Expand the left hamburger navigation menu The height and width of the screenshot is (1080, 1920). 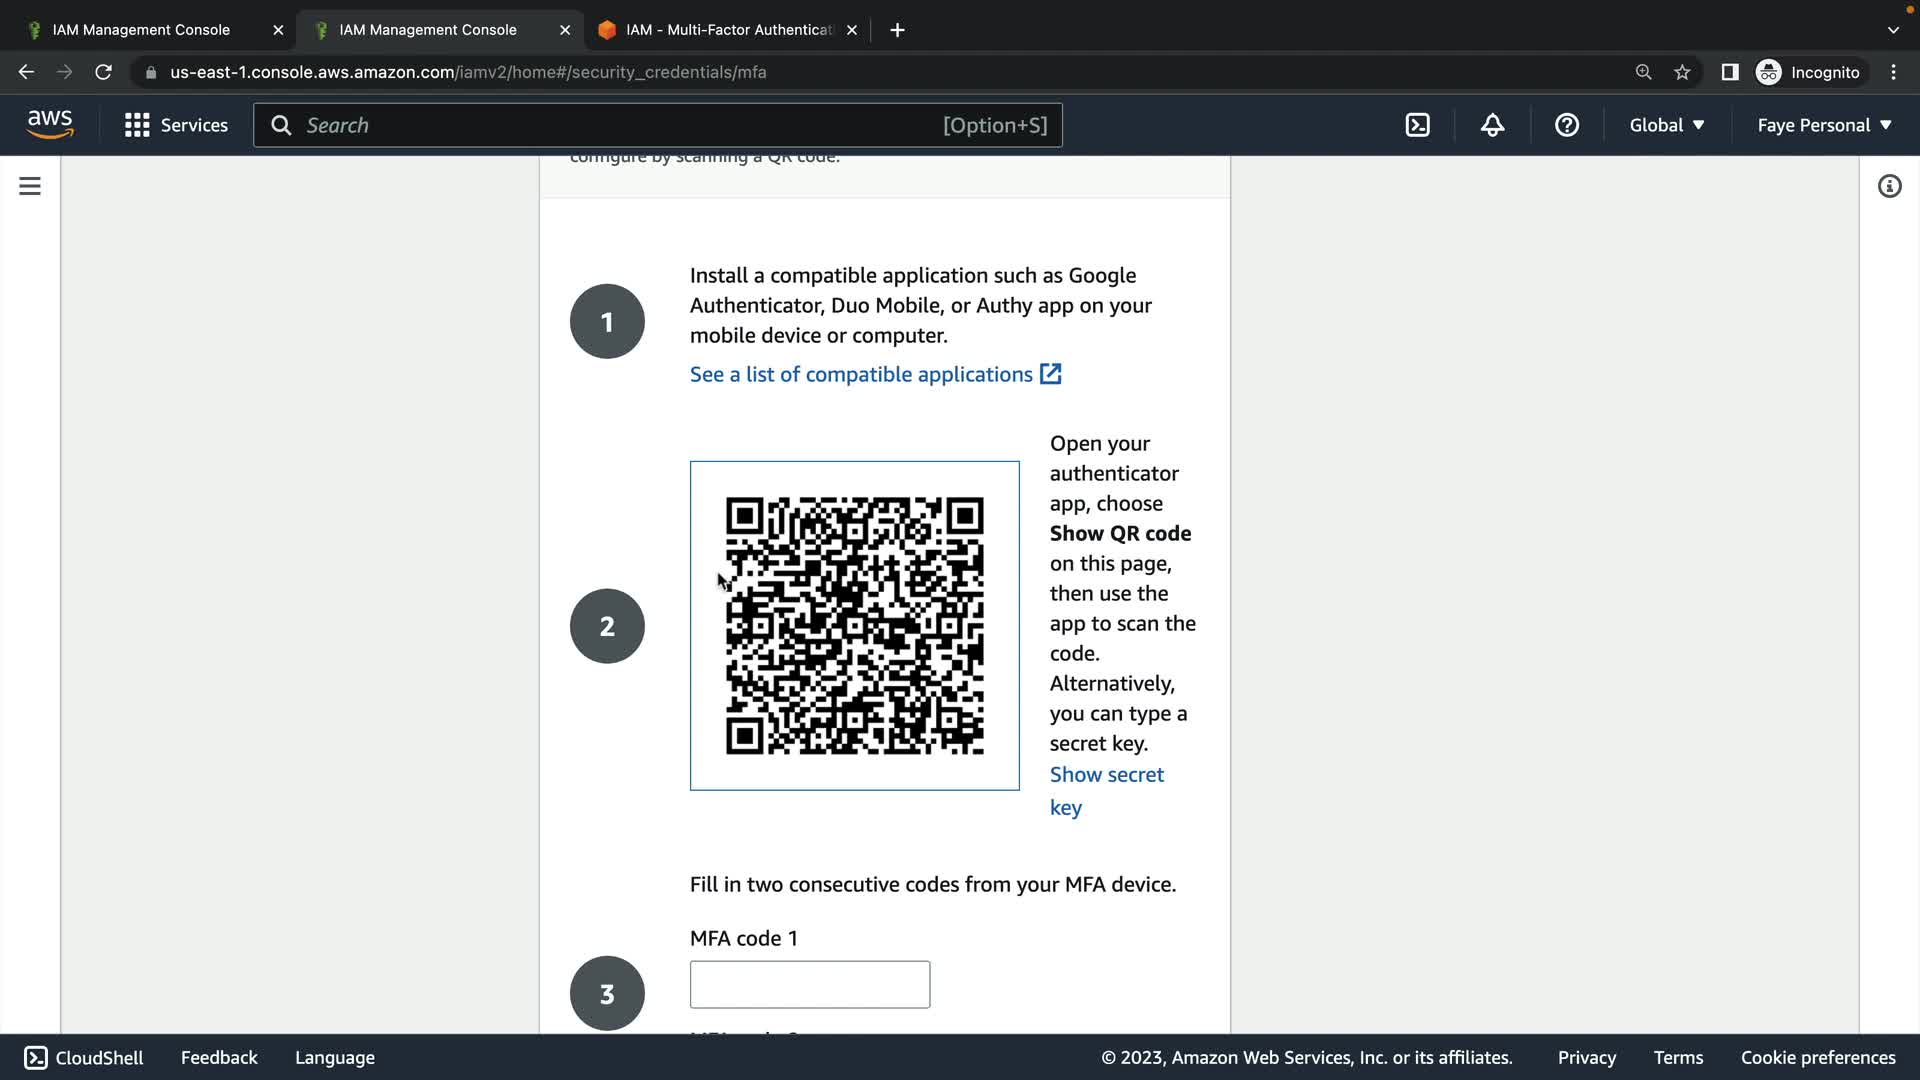(x=30, y=186)
